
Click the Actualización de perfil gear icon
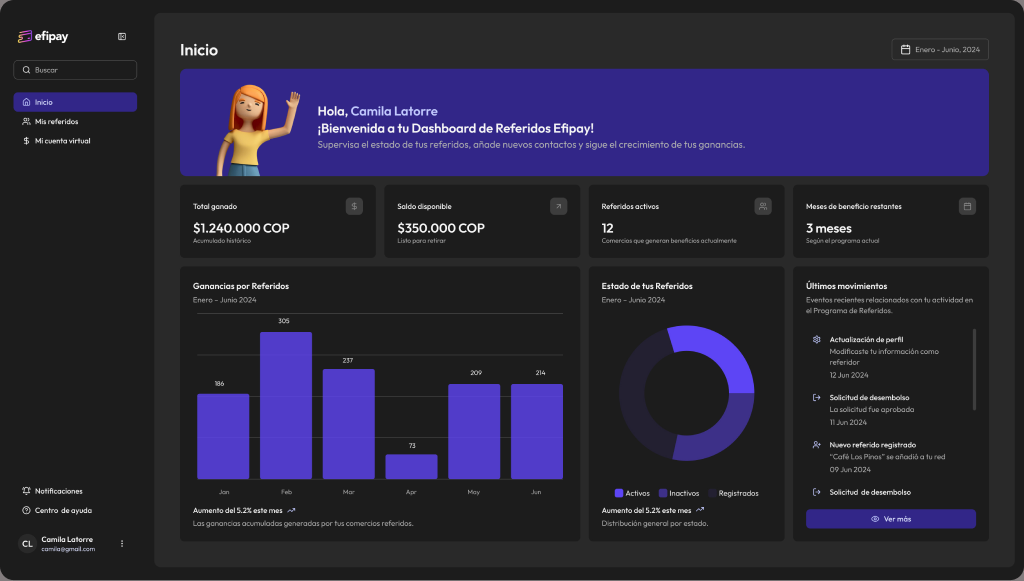[816, 339]
